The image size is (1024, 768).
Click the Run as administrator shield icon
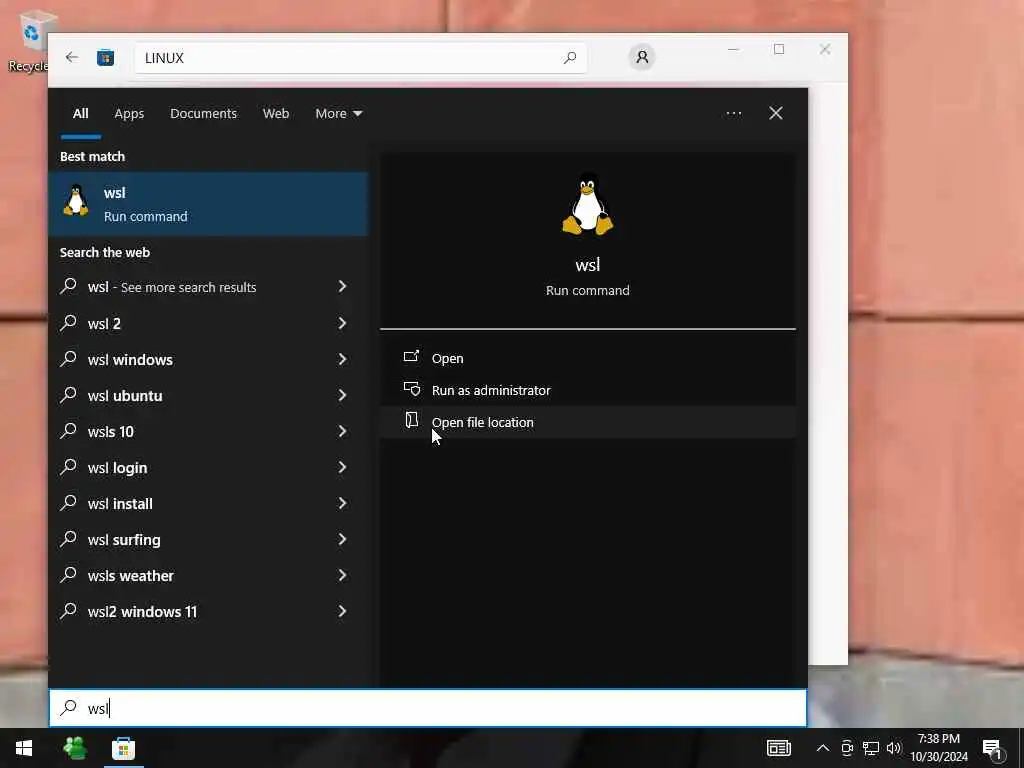coord(411,389)
